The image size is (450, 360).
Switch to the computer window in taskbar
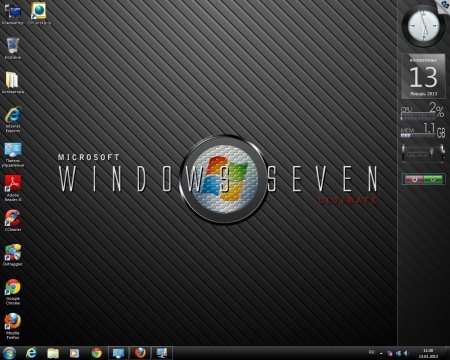162,353
